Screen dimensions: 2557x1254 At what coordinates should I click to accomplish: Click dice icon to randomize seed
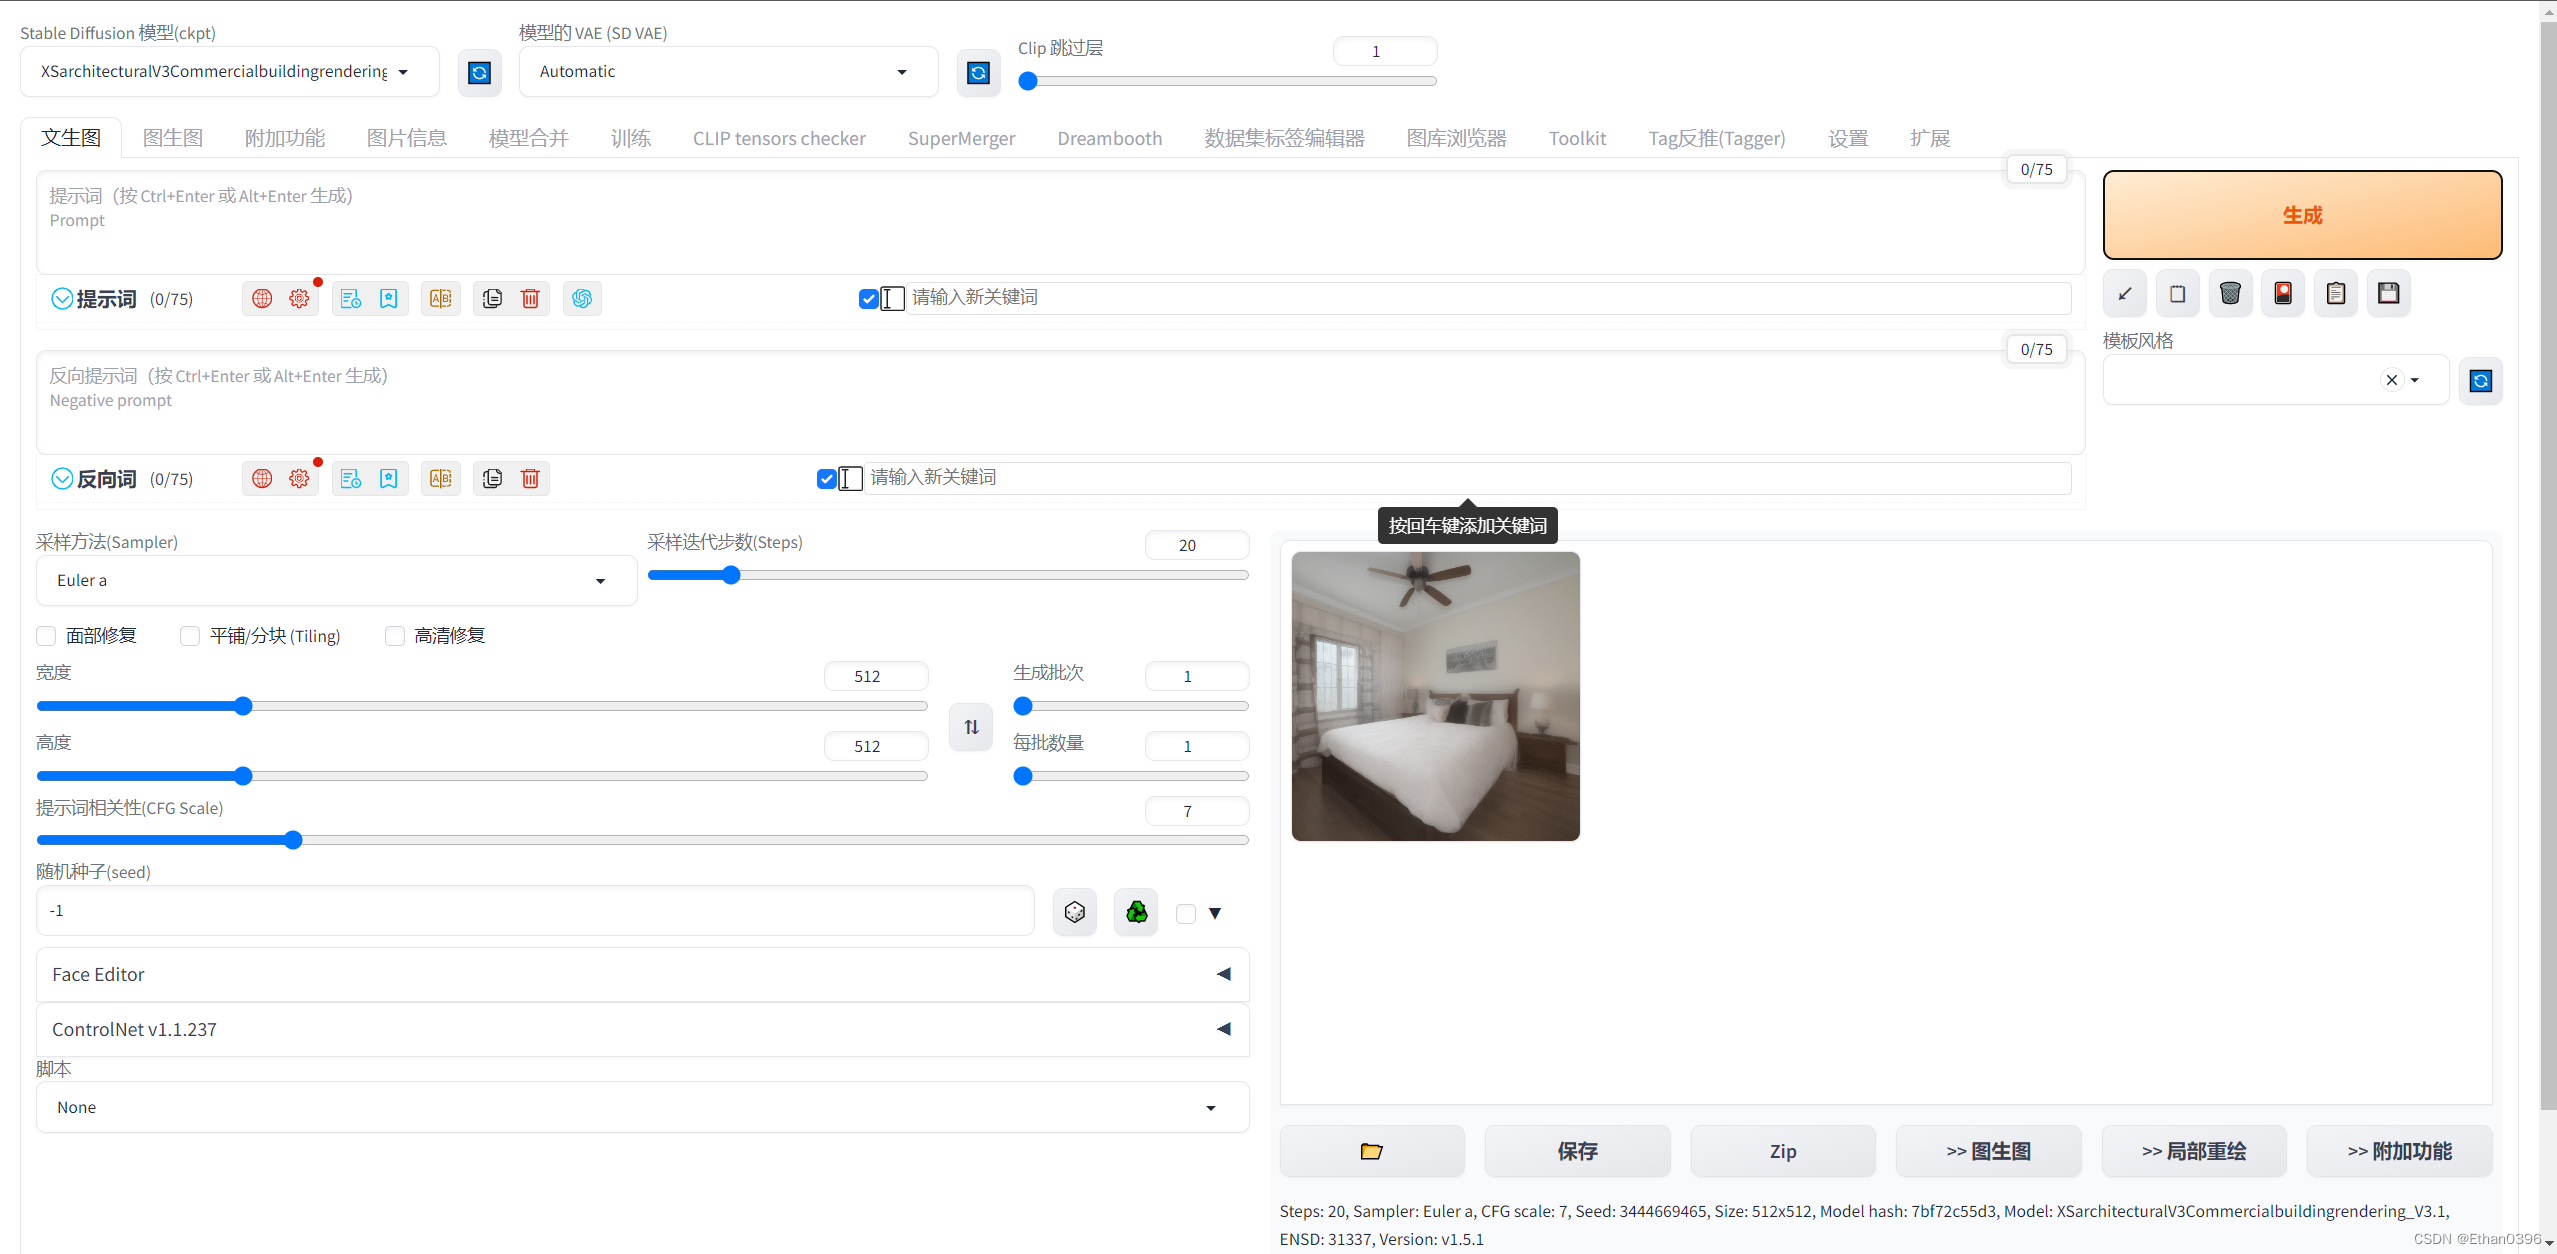1075,912
